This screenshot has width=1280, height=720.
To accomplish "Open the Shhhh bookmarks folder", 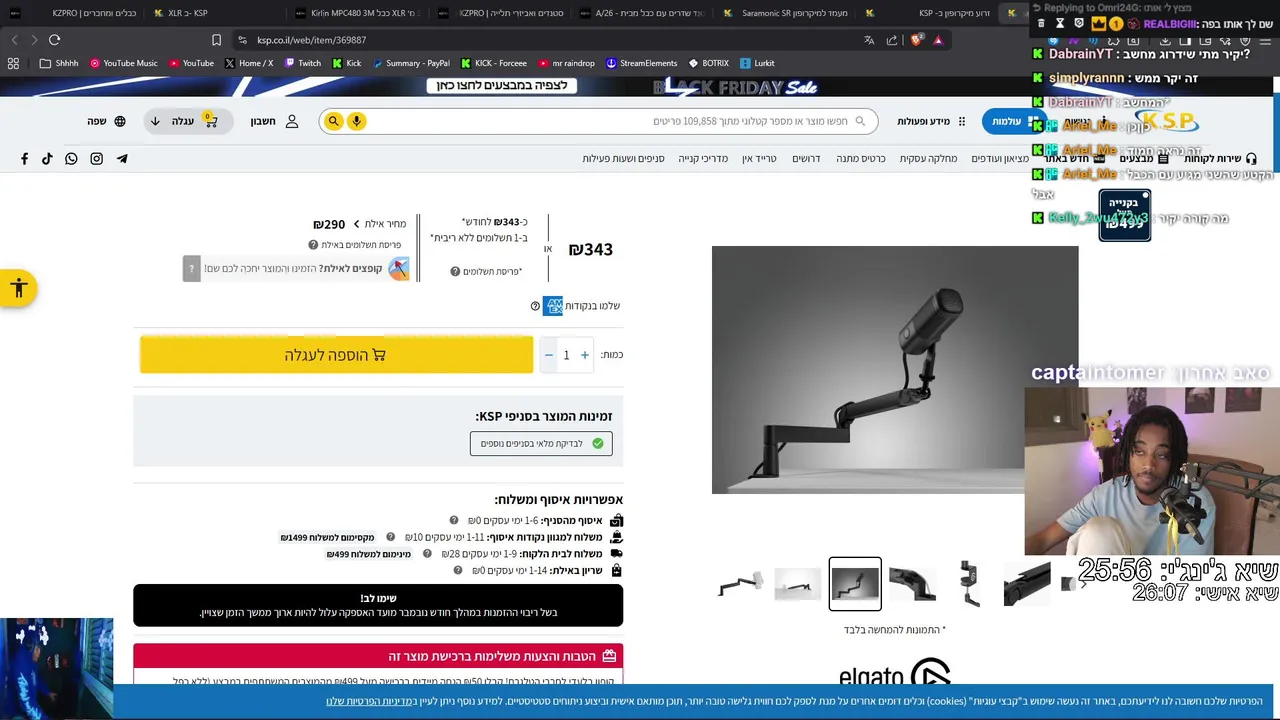I will pos(59,63).
